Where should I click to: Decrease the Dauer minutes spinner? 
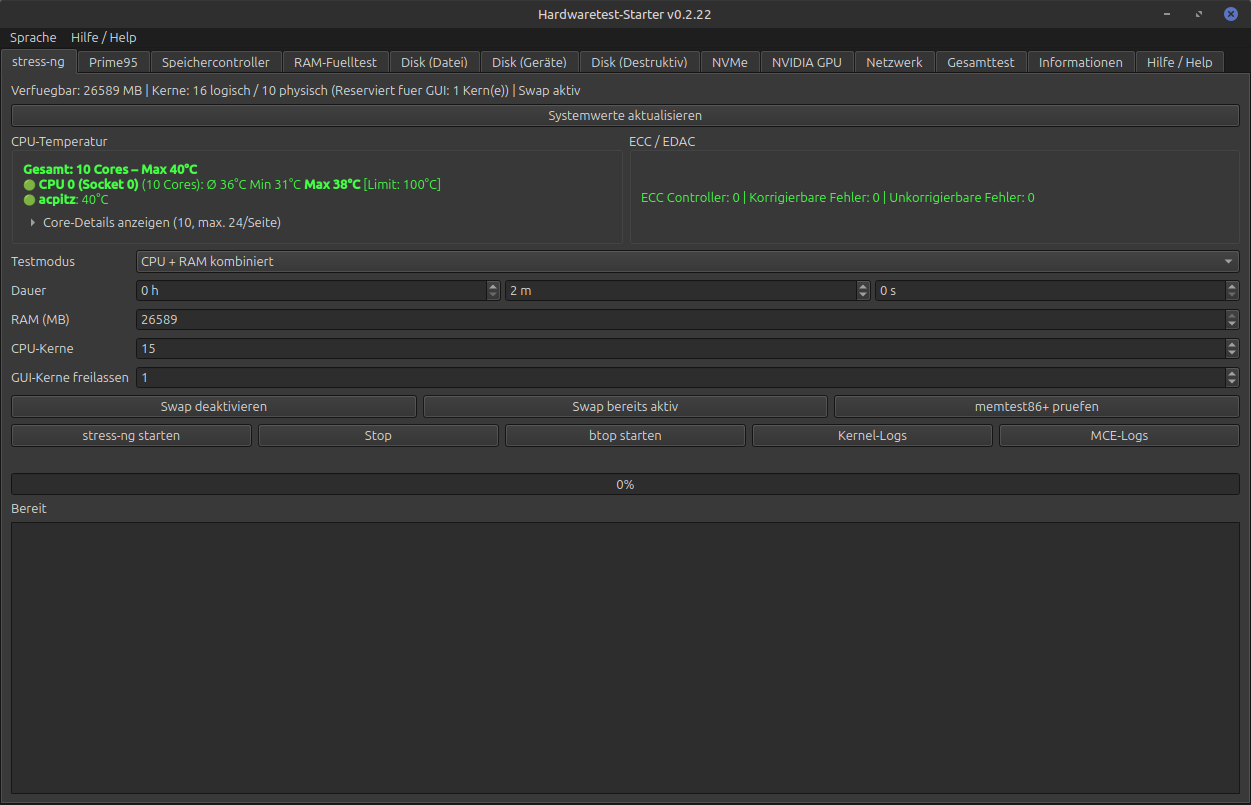tap(864, 296)
